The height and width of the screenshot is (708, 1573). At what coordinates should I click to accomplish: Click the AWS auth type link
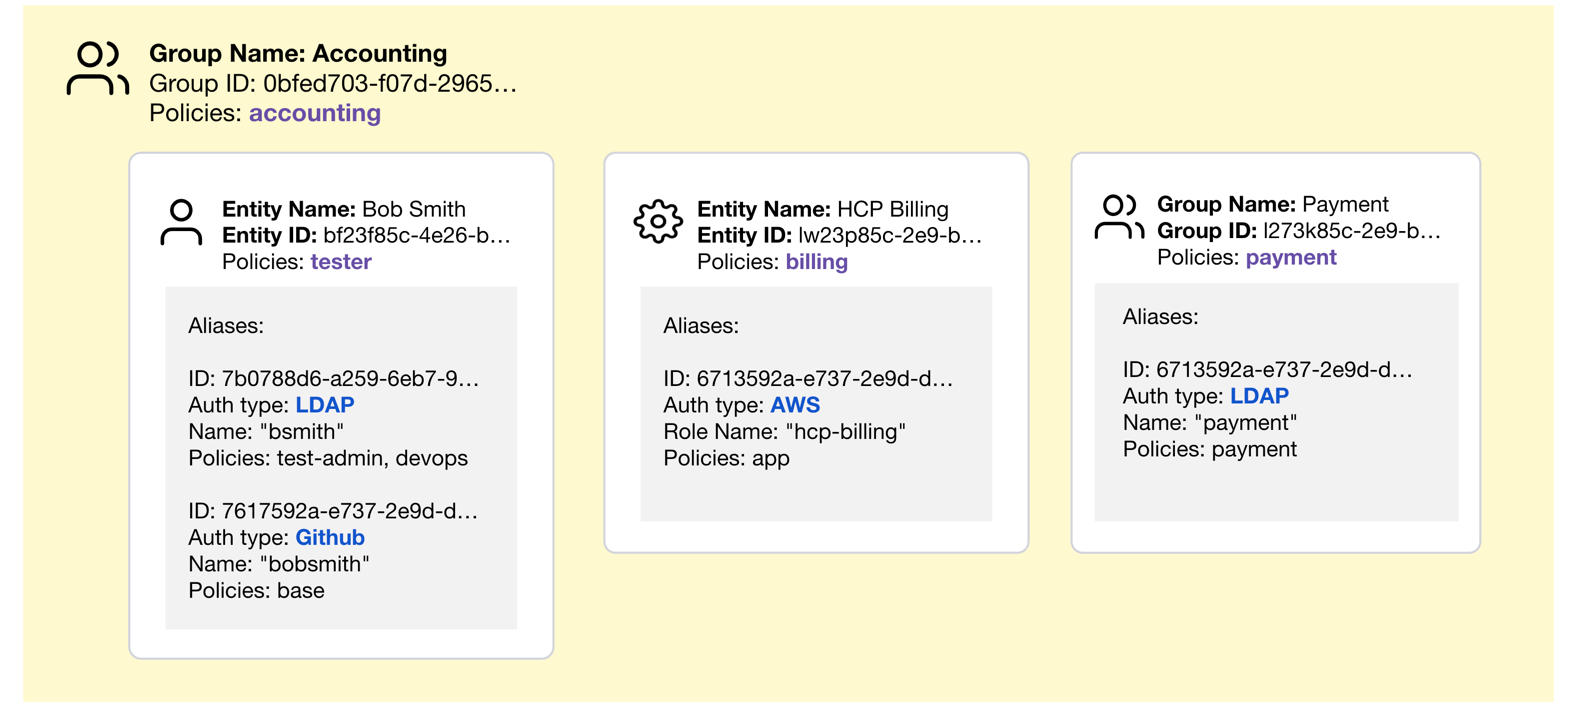click(795, 405)
